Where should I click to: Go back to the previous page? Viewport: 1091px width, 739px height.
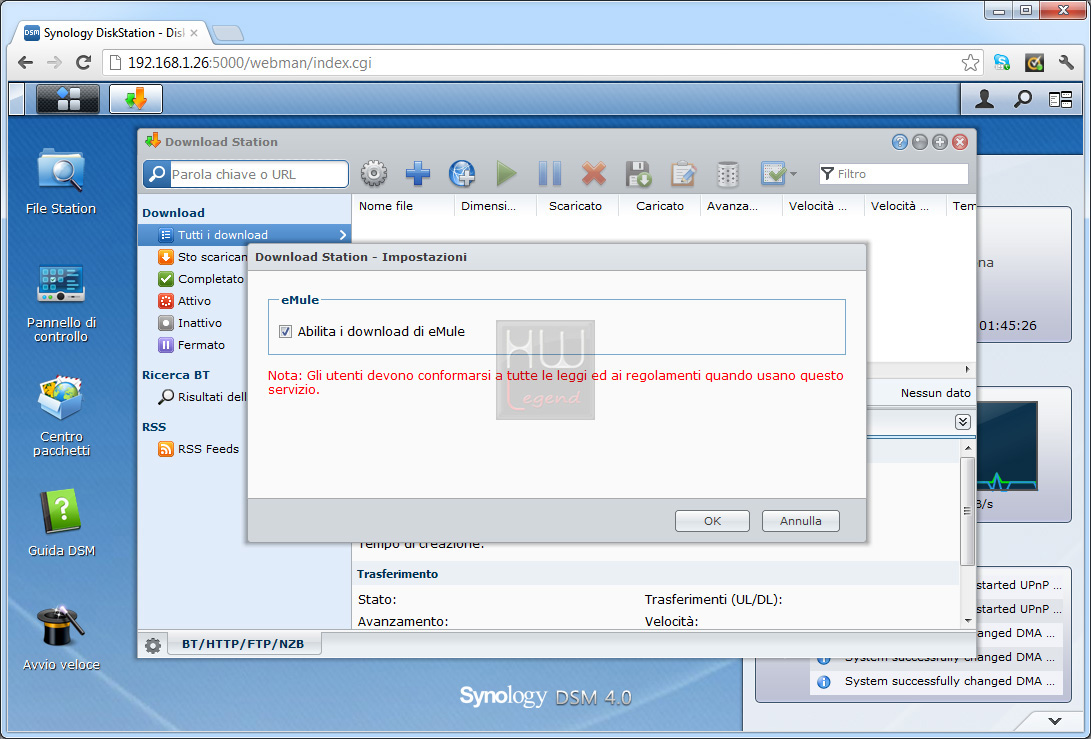26,63
